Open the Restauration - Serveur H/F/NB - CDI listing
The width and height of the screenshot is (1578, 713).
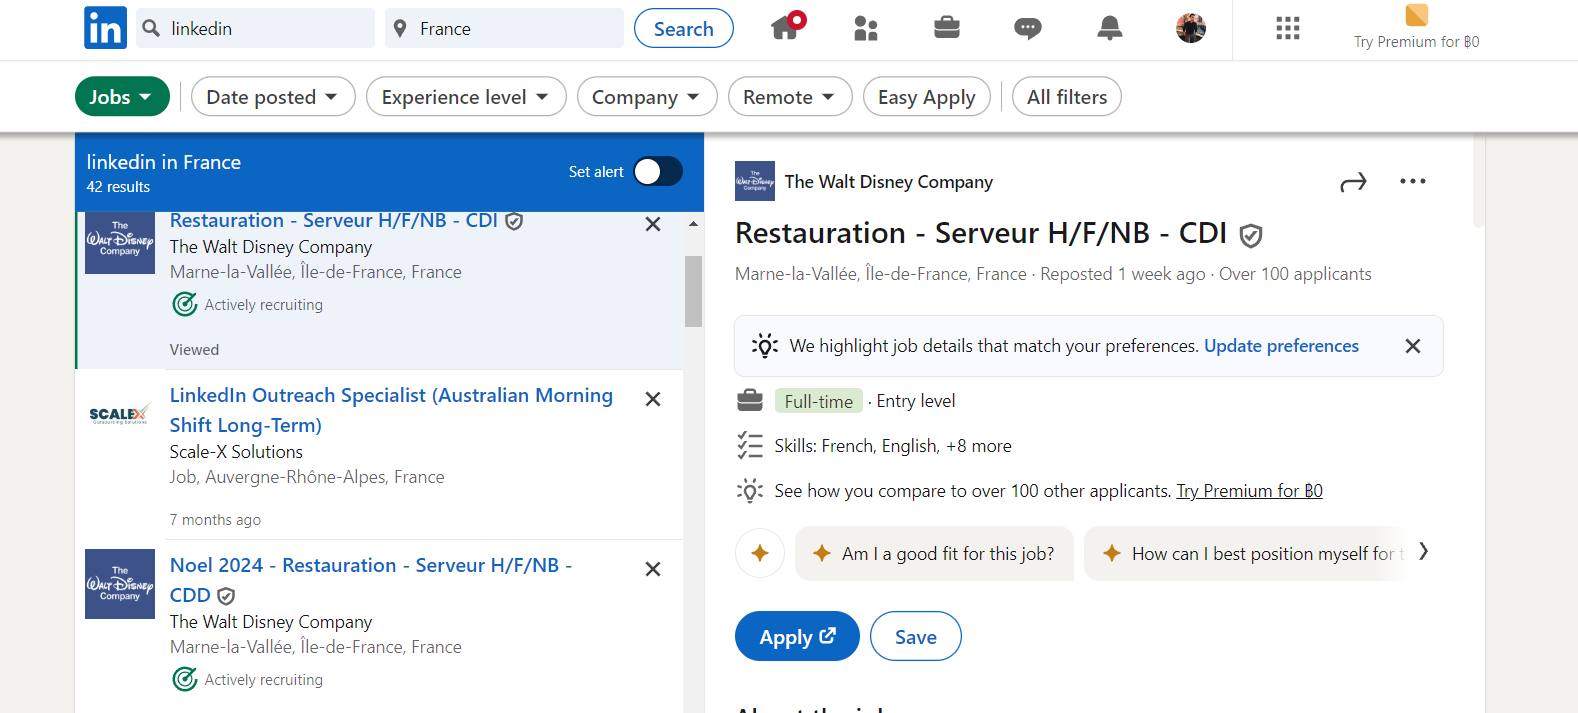pyautogui.click(x=334, y=221)
